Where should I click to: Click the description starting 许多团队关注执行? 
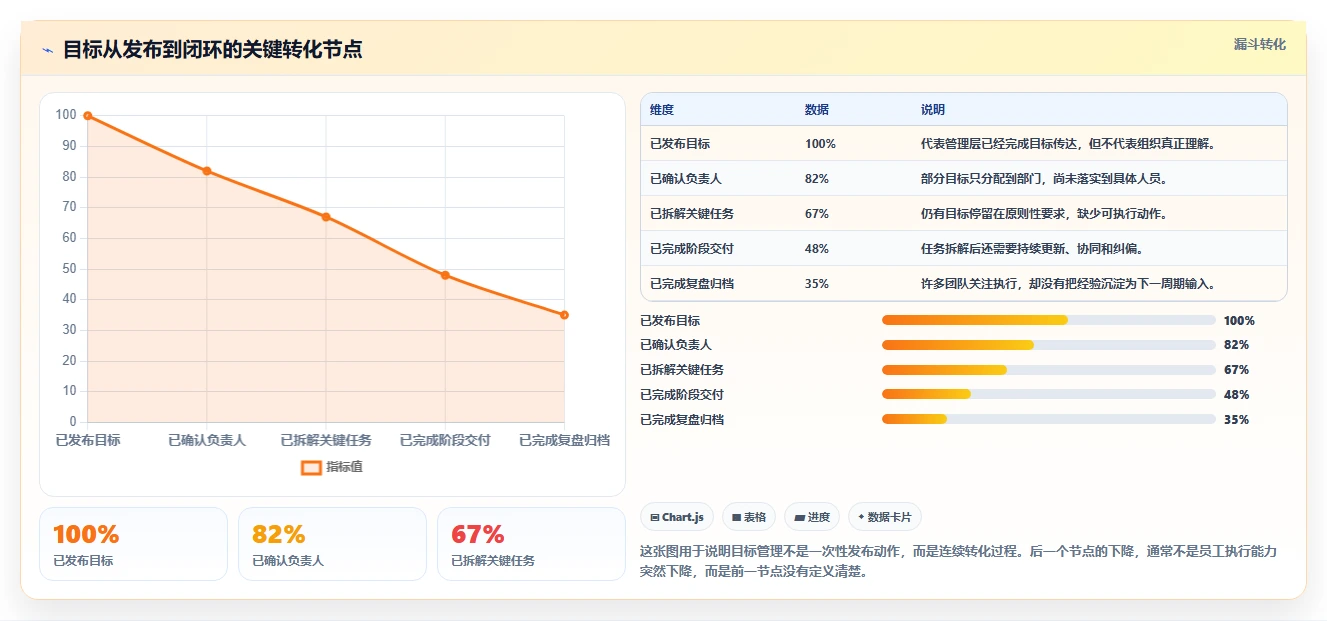pos(1068,284)
